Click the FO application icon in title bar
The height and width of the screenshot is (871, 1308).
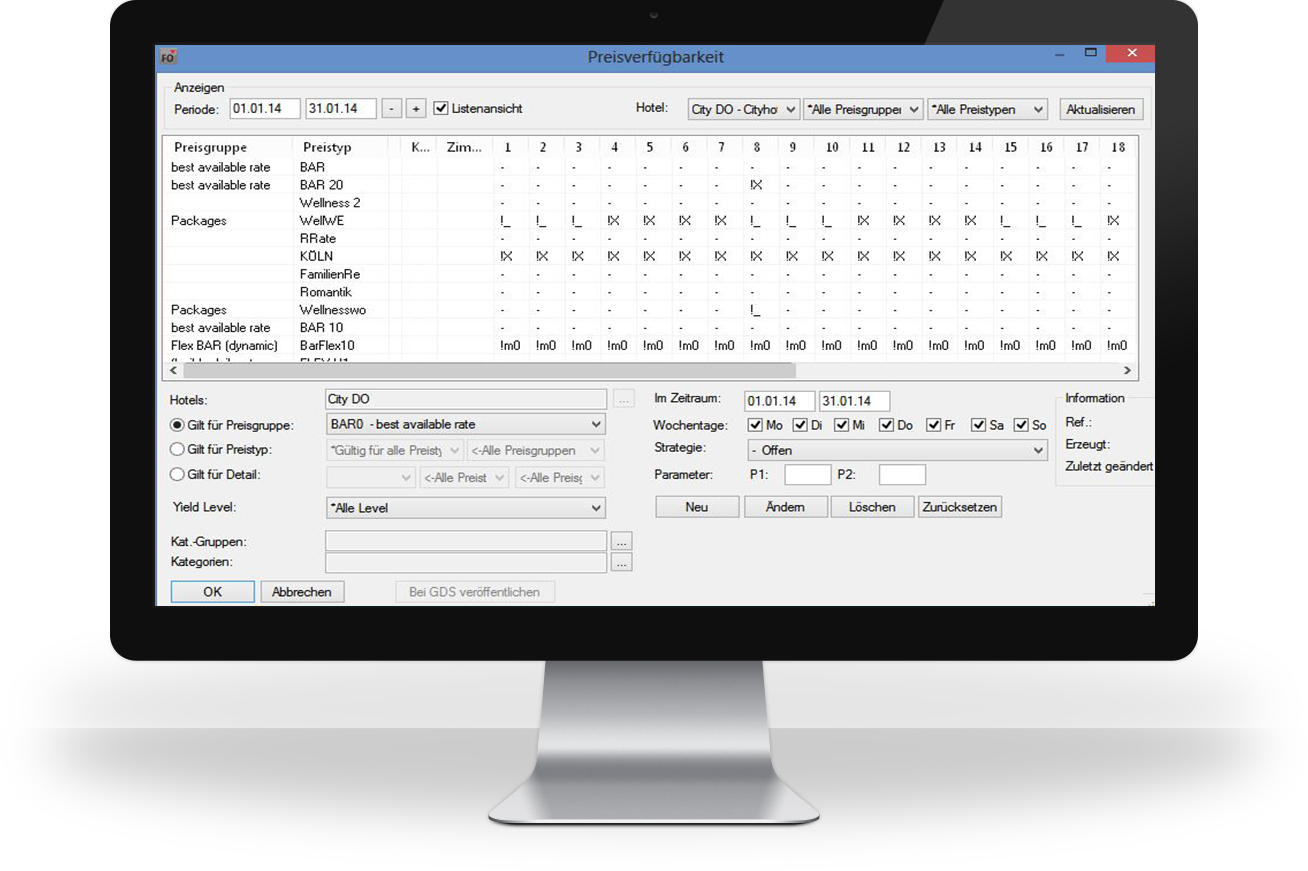[x=169, y=57]
